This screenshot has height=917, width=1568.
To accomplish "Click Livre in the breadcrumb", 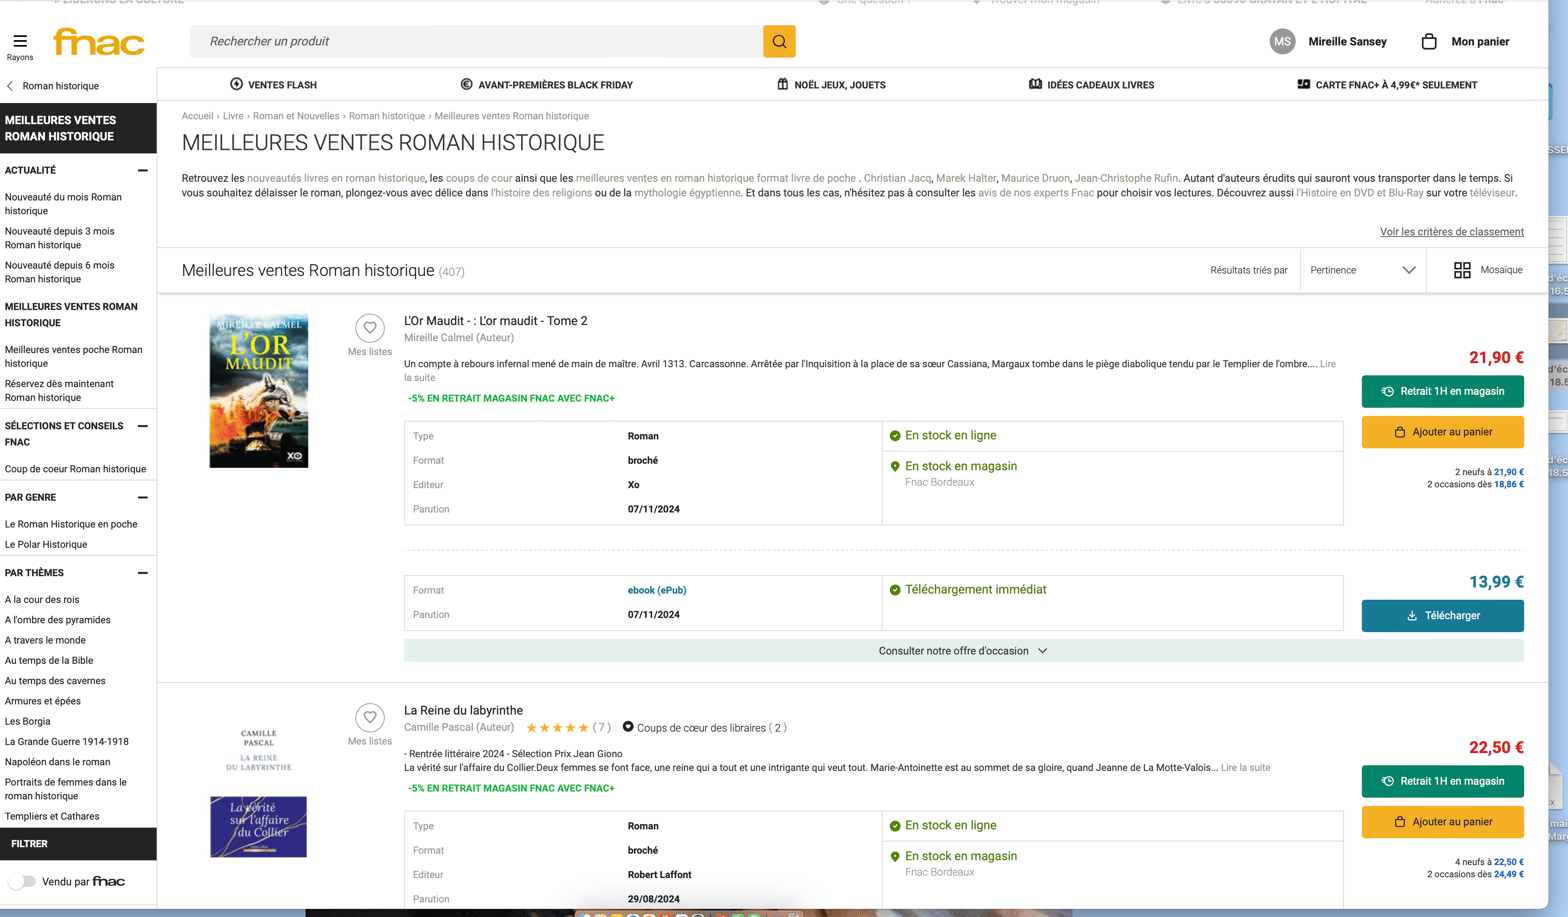I will (233, 116).
